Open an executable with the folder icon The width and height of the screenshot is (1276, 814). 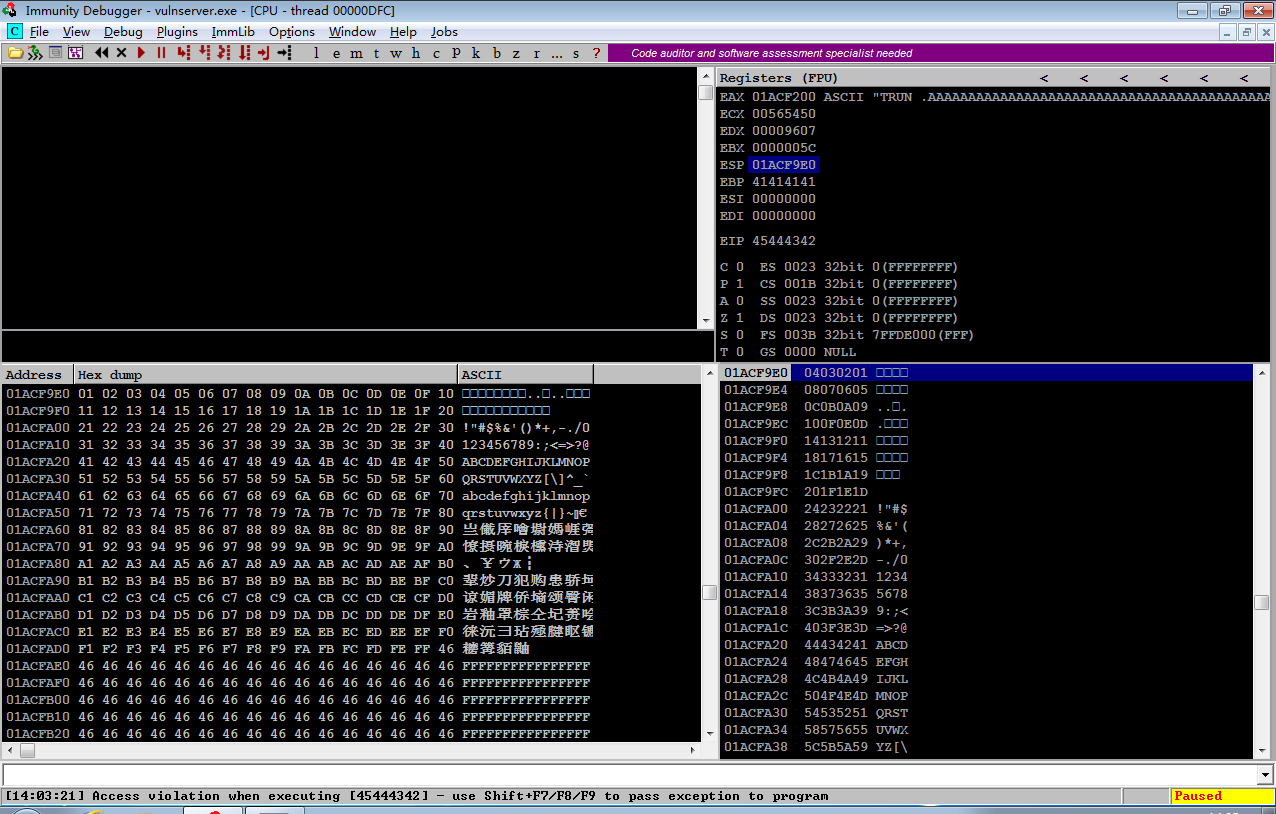[15, 53]
